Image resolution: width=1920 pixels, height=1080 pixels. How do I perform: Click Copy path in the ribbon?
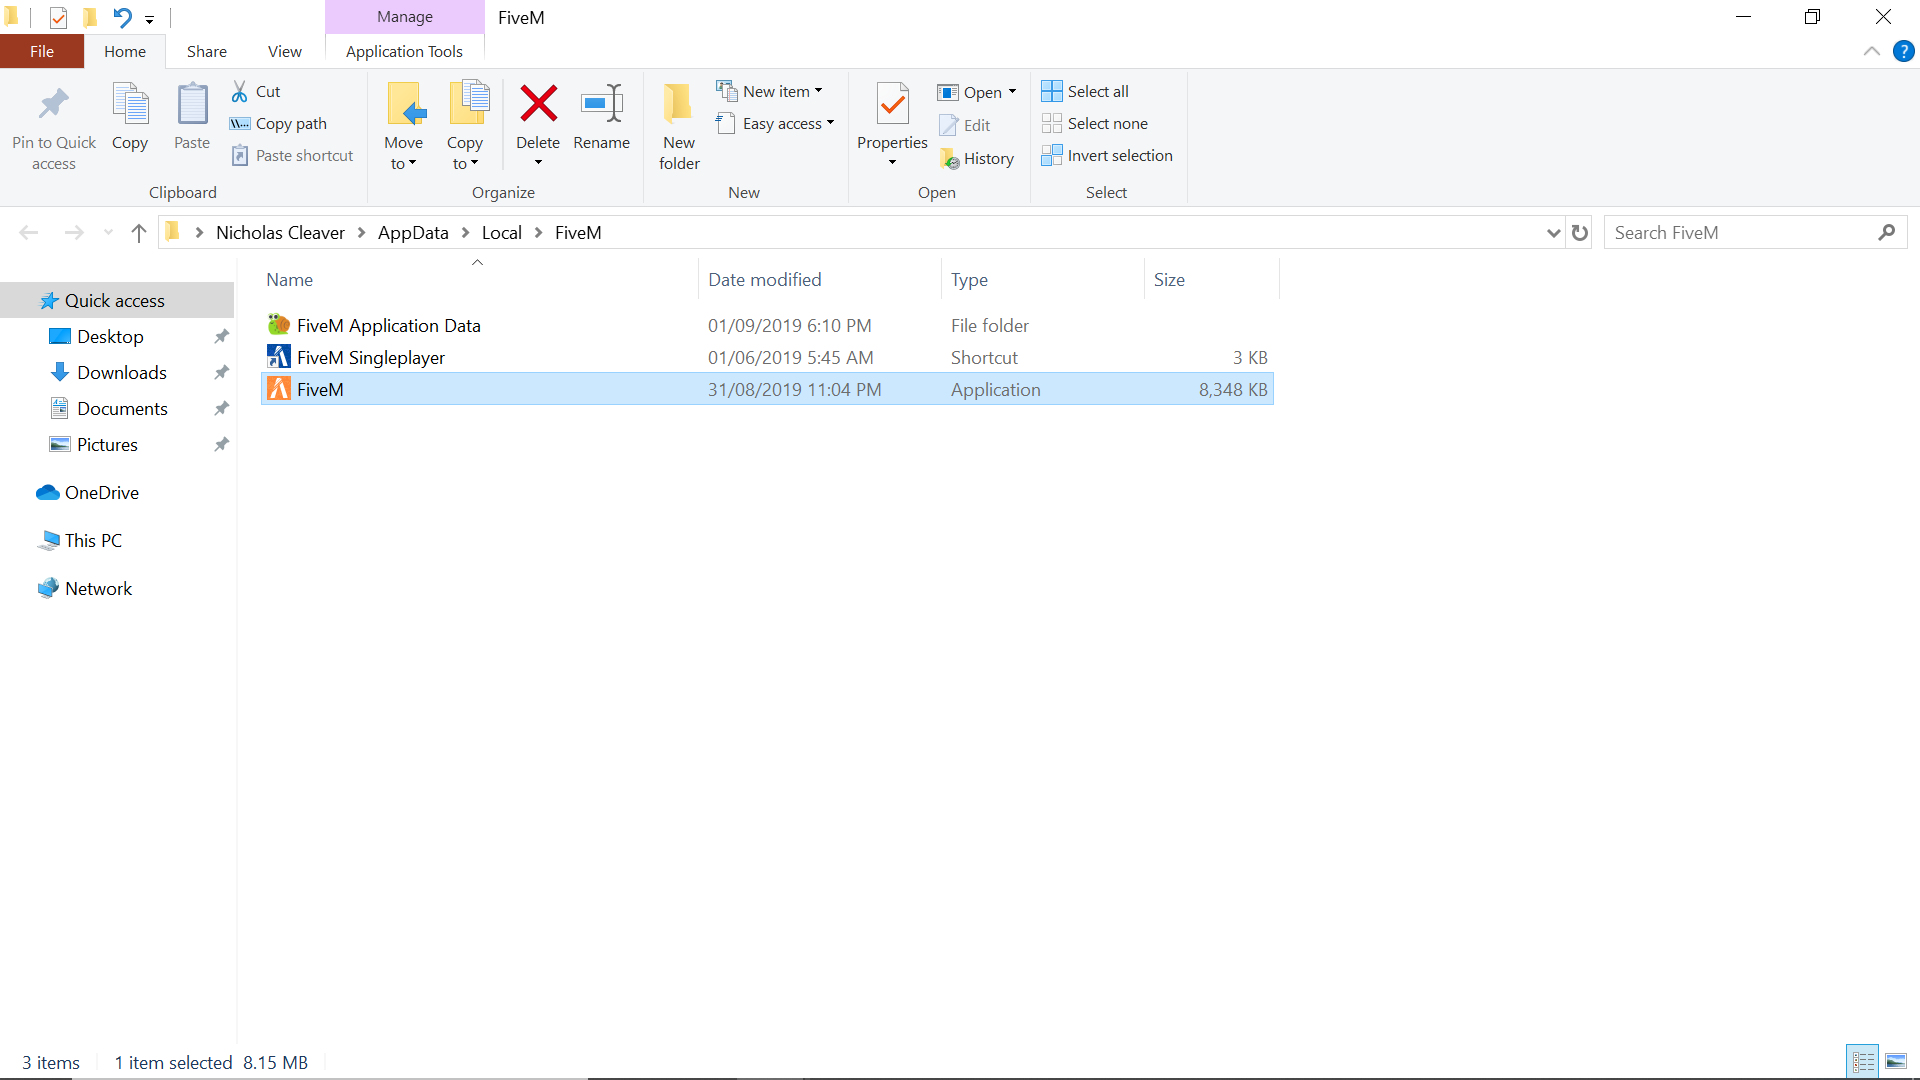(x=278, y=123)
